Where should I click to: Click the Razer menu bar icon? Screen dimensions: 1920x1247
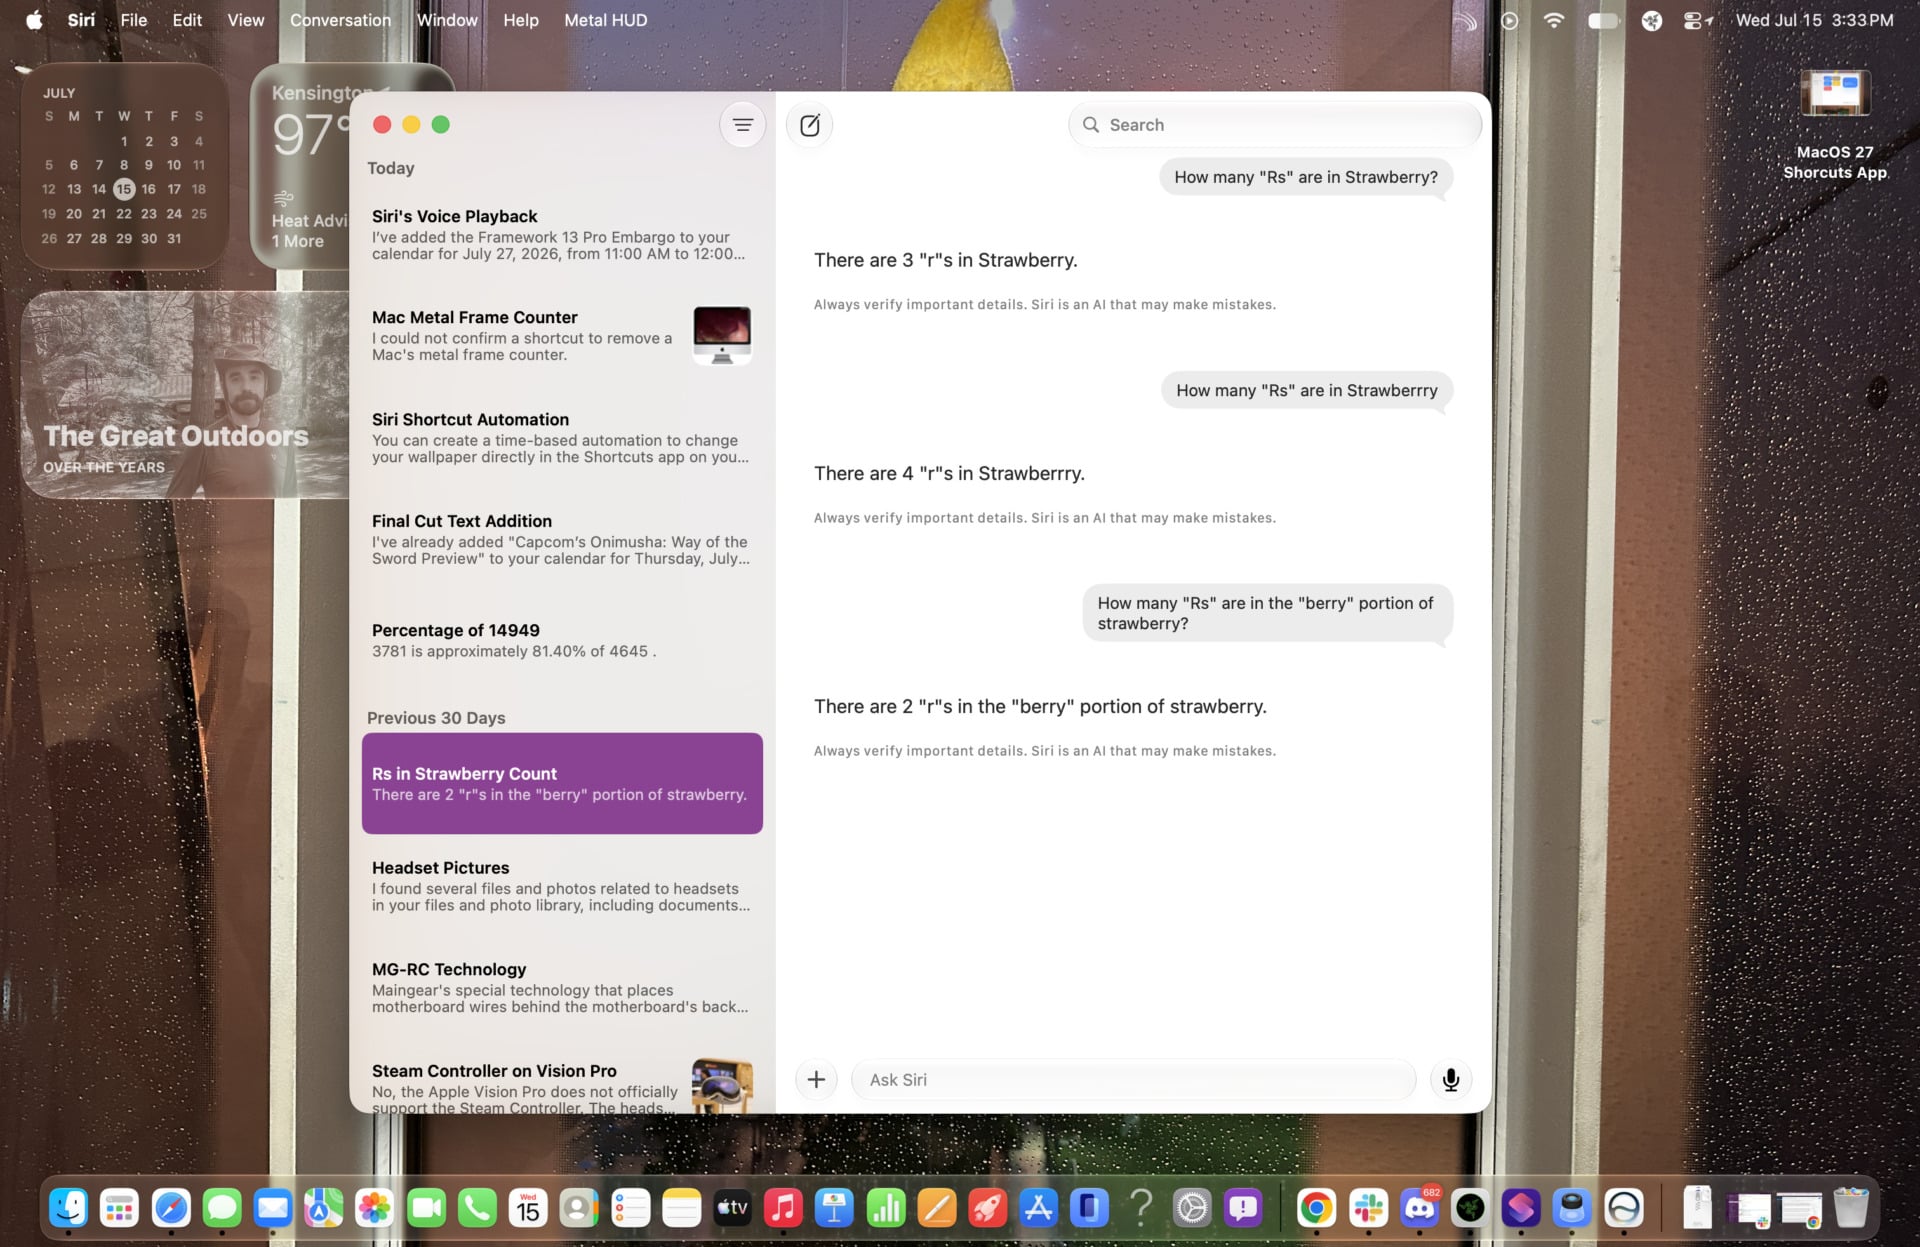click(1652, 20)
